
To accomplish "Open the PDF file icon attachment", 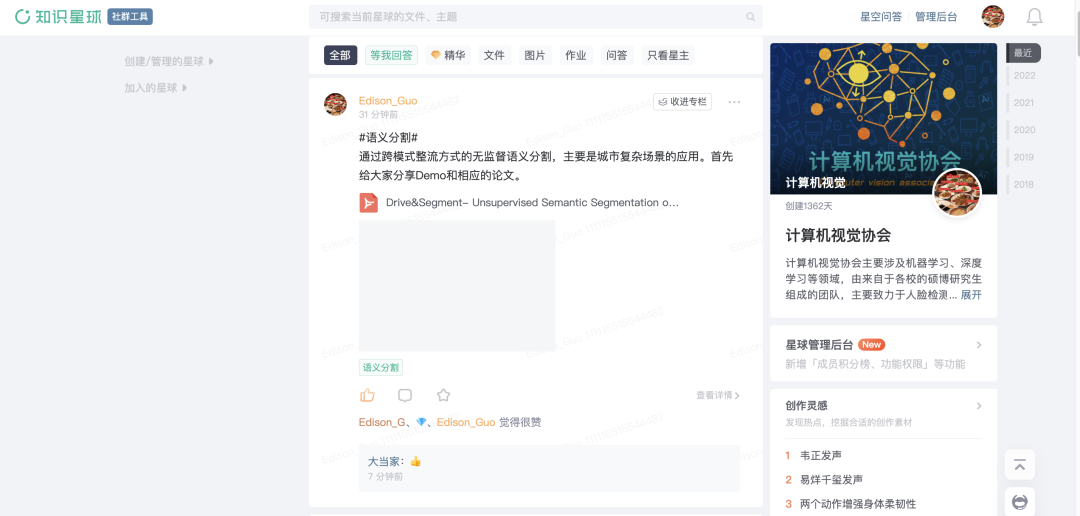I will pyautogui.click(x=368, y=203).
